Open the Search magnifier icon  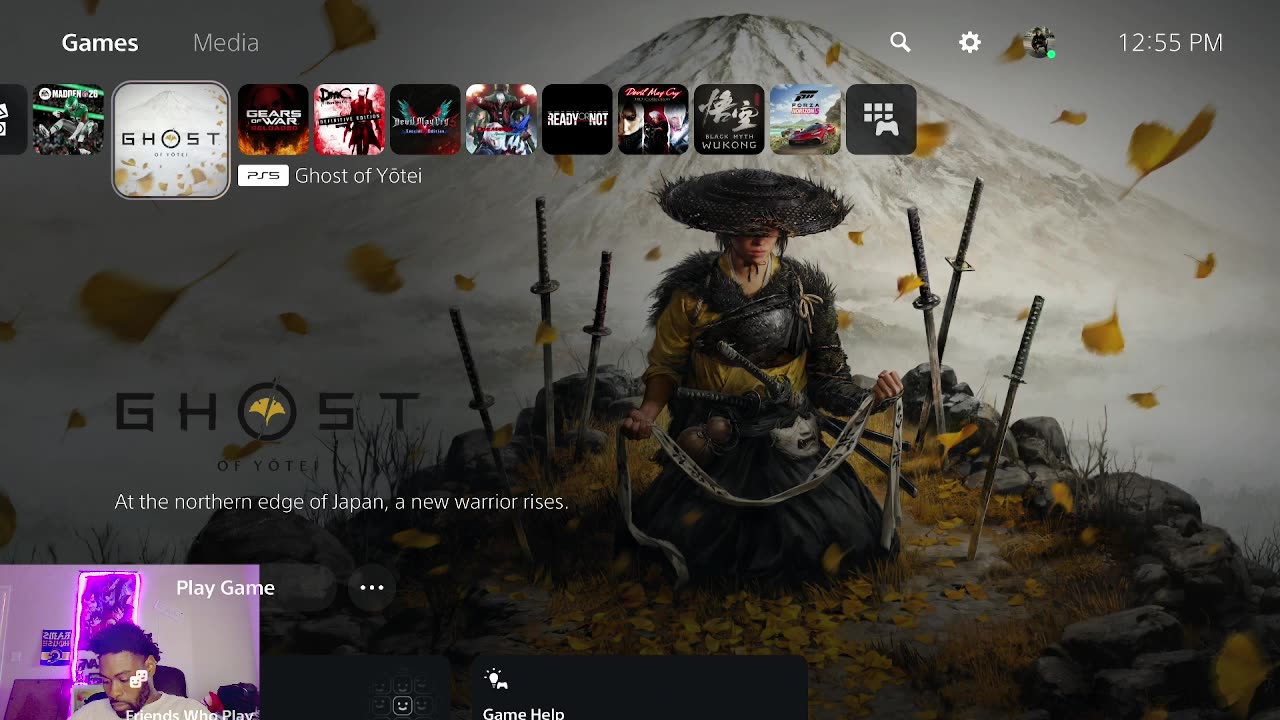[900, 42]
